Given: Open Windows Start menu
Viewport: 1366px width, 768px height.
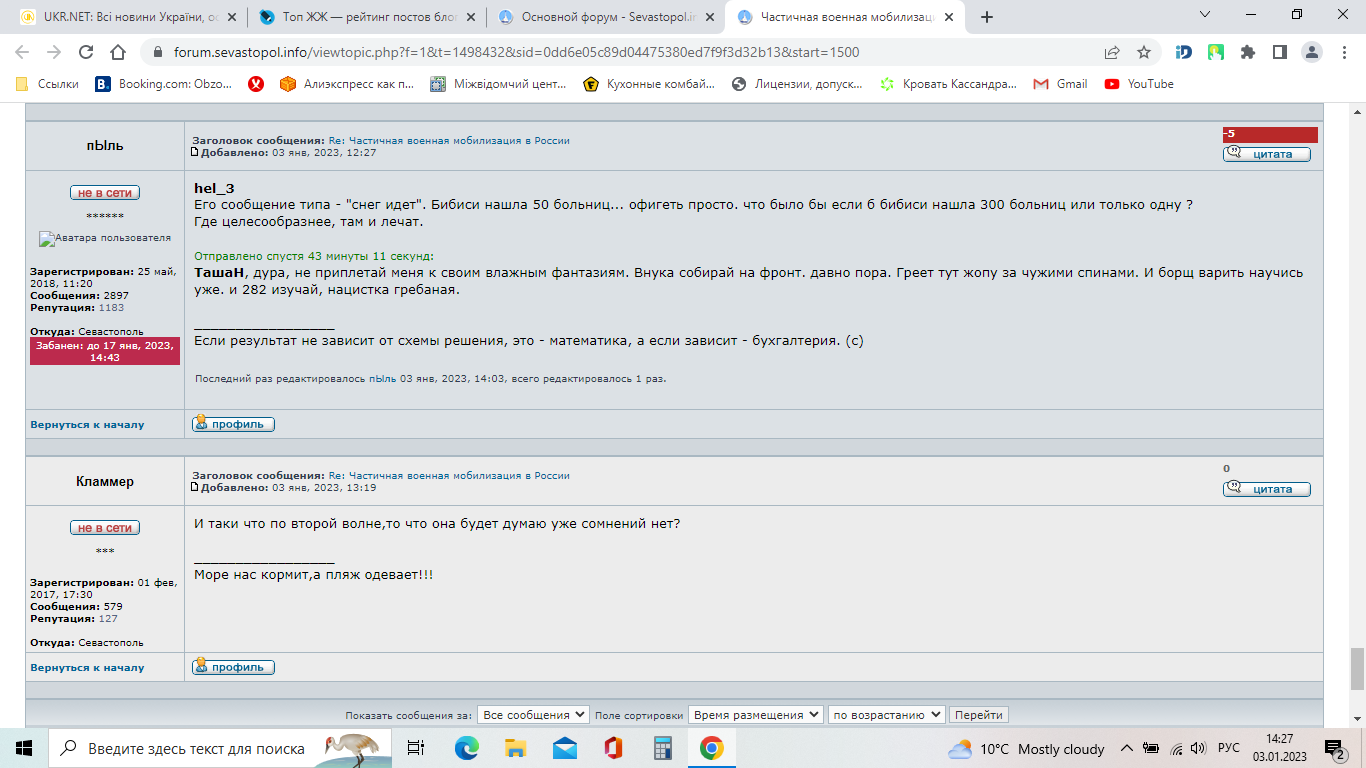Looking at the screenshot, I should point(24,748).
